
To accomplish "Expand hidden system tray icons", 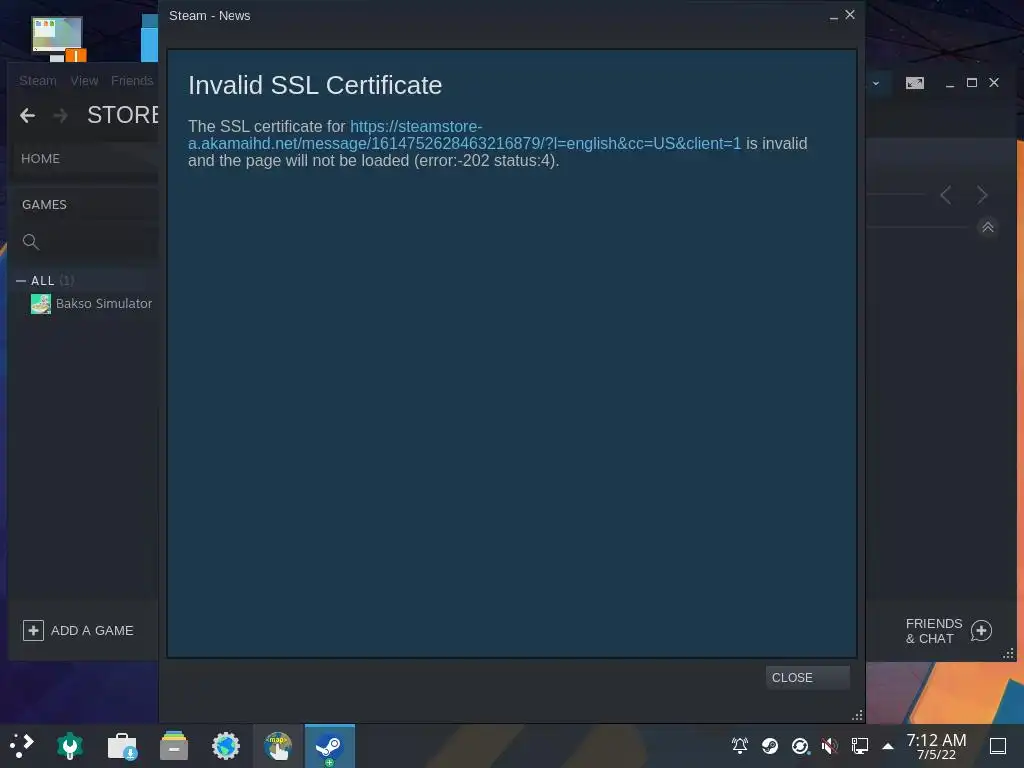I will (x=888, y=746).
